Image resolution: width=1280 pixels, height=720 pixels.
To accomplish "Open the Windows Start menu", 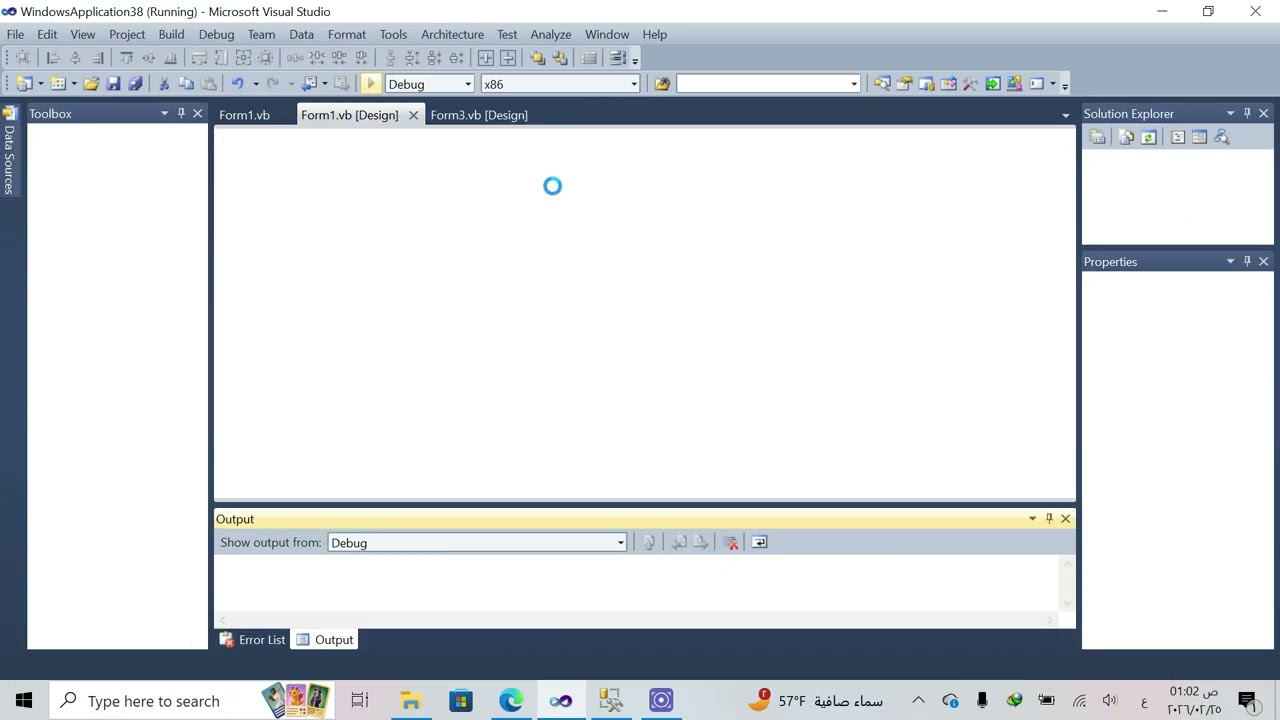I will (x=24, y=701).
